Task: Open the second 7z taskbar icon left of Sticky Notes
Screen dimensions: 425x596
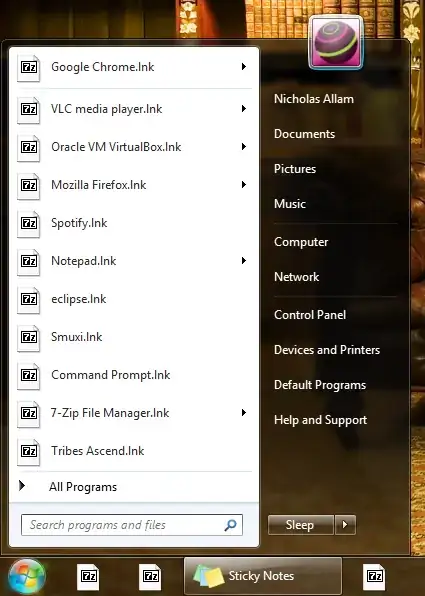Action: pos(150,577)
